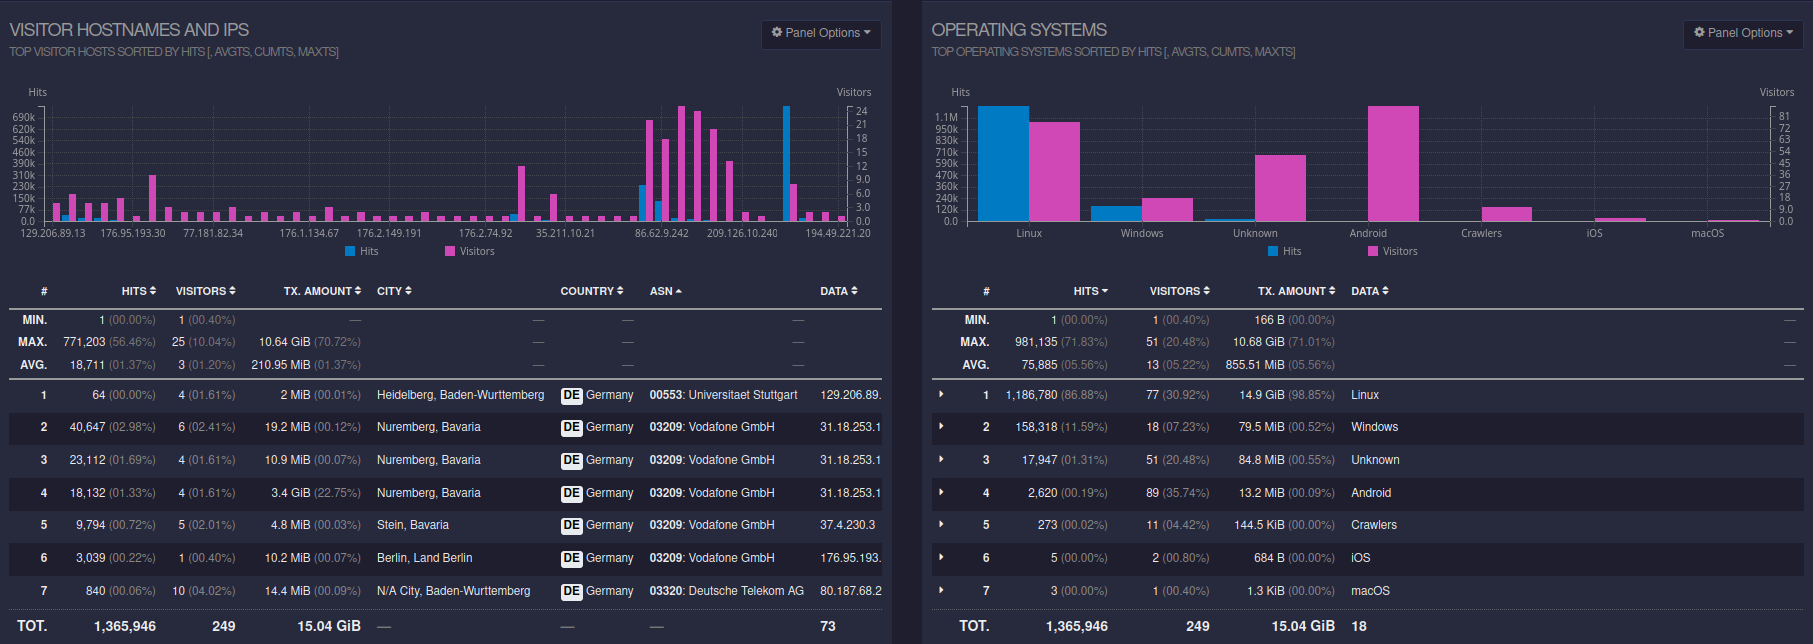Expand the Linux row arrow
1813x644 pixels.
pos(941,395)
